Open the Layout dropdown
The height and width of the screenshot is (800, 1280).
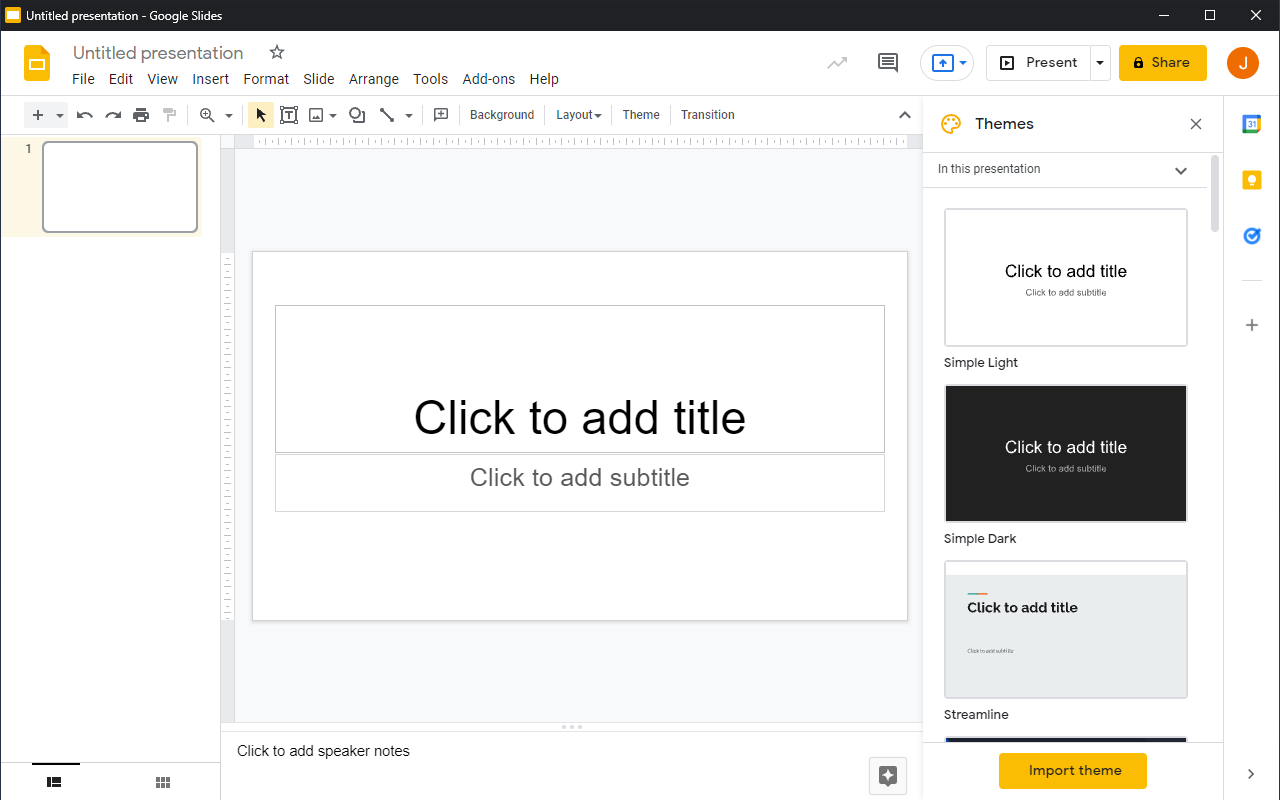[x=577, y=114]
